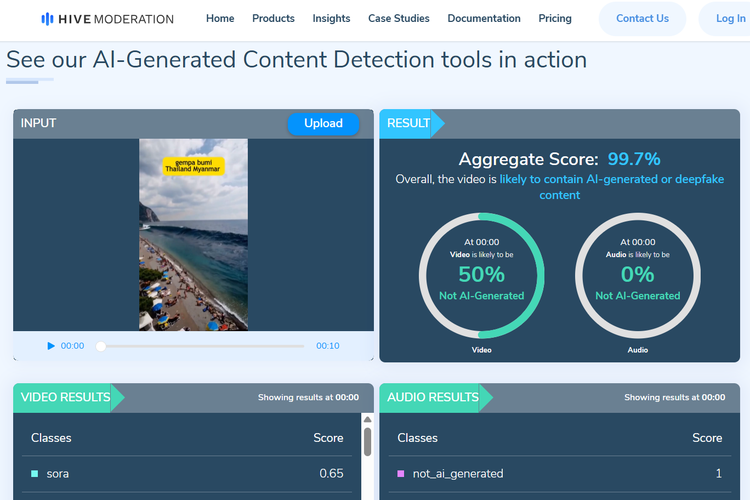The height and width of the screenshot is (500, 750).
Task: Select the Video 50% score circle
Action: tap(481, 275)
